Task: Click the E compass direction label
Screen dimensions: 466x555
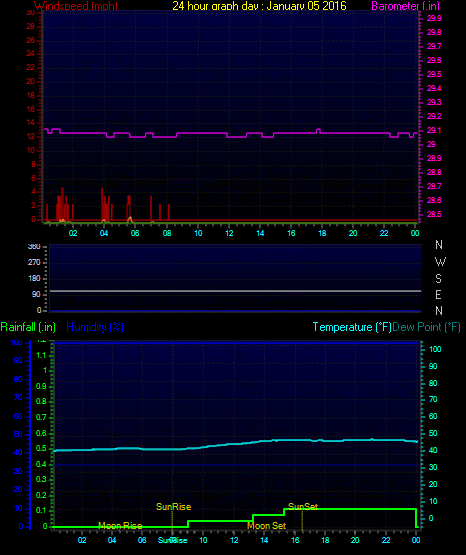Action: (x=438, y=295)
